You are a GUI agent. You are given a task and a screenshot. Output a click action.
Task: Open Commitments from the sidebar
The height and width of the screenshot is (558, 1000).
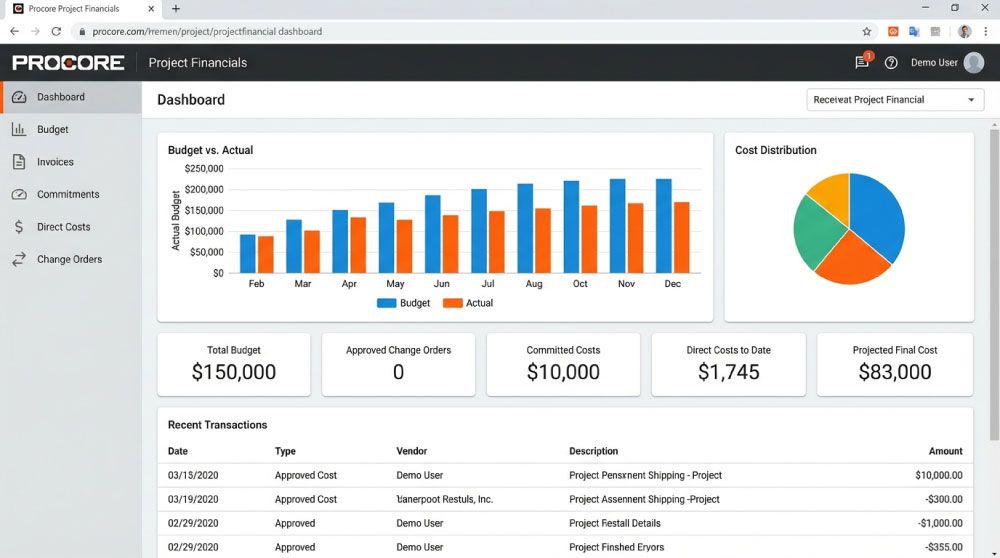pos(71,195)
